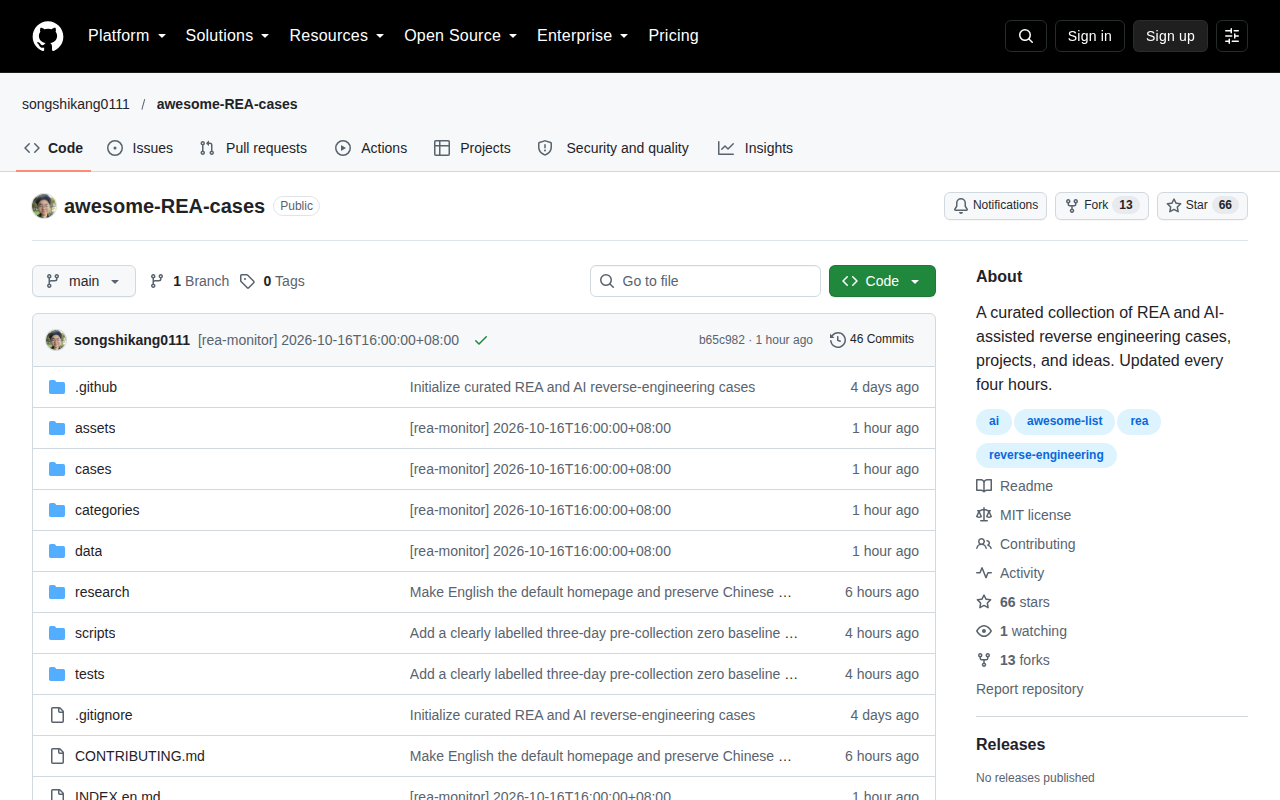Expand the Open Source menu
The height and width of the screenshot is (800, 1280).
(461, 36)
